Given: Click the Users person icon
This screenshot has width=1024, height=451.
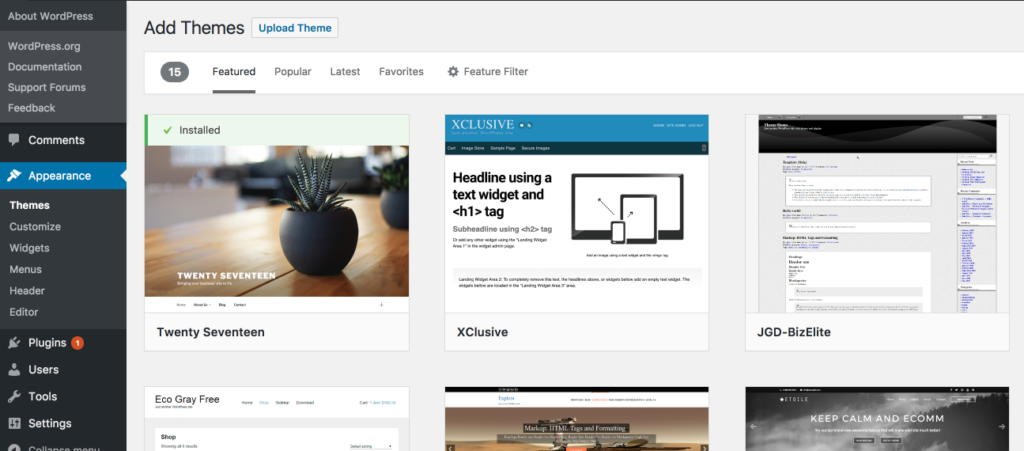Looking at the screenshot, I should pyautogui.click(x=14, y=369).
